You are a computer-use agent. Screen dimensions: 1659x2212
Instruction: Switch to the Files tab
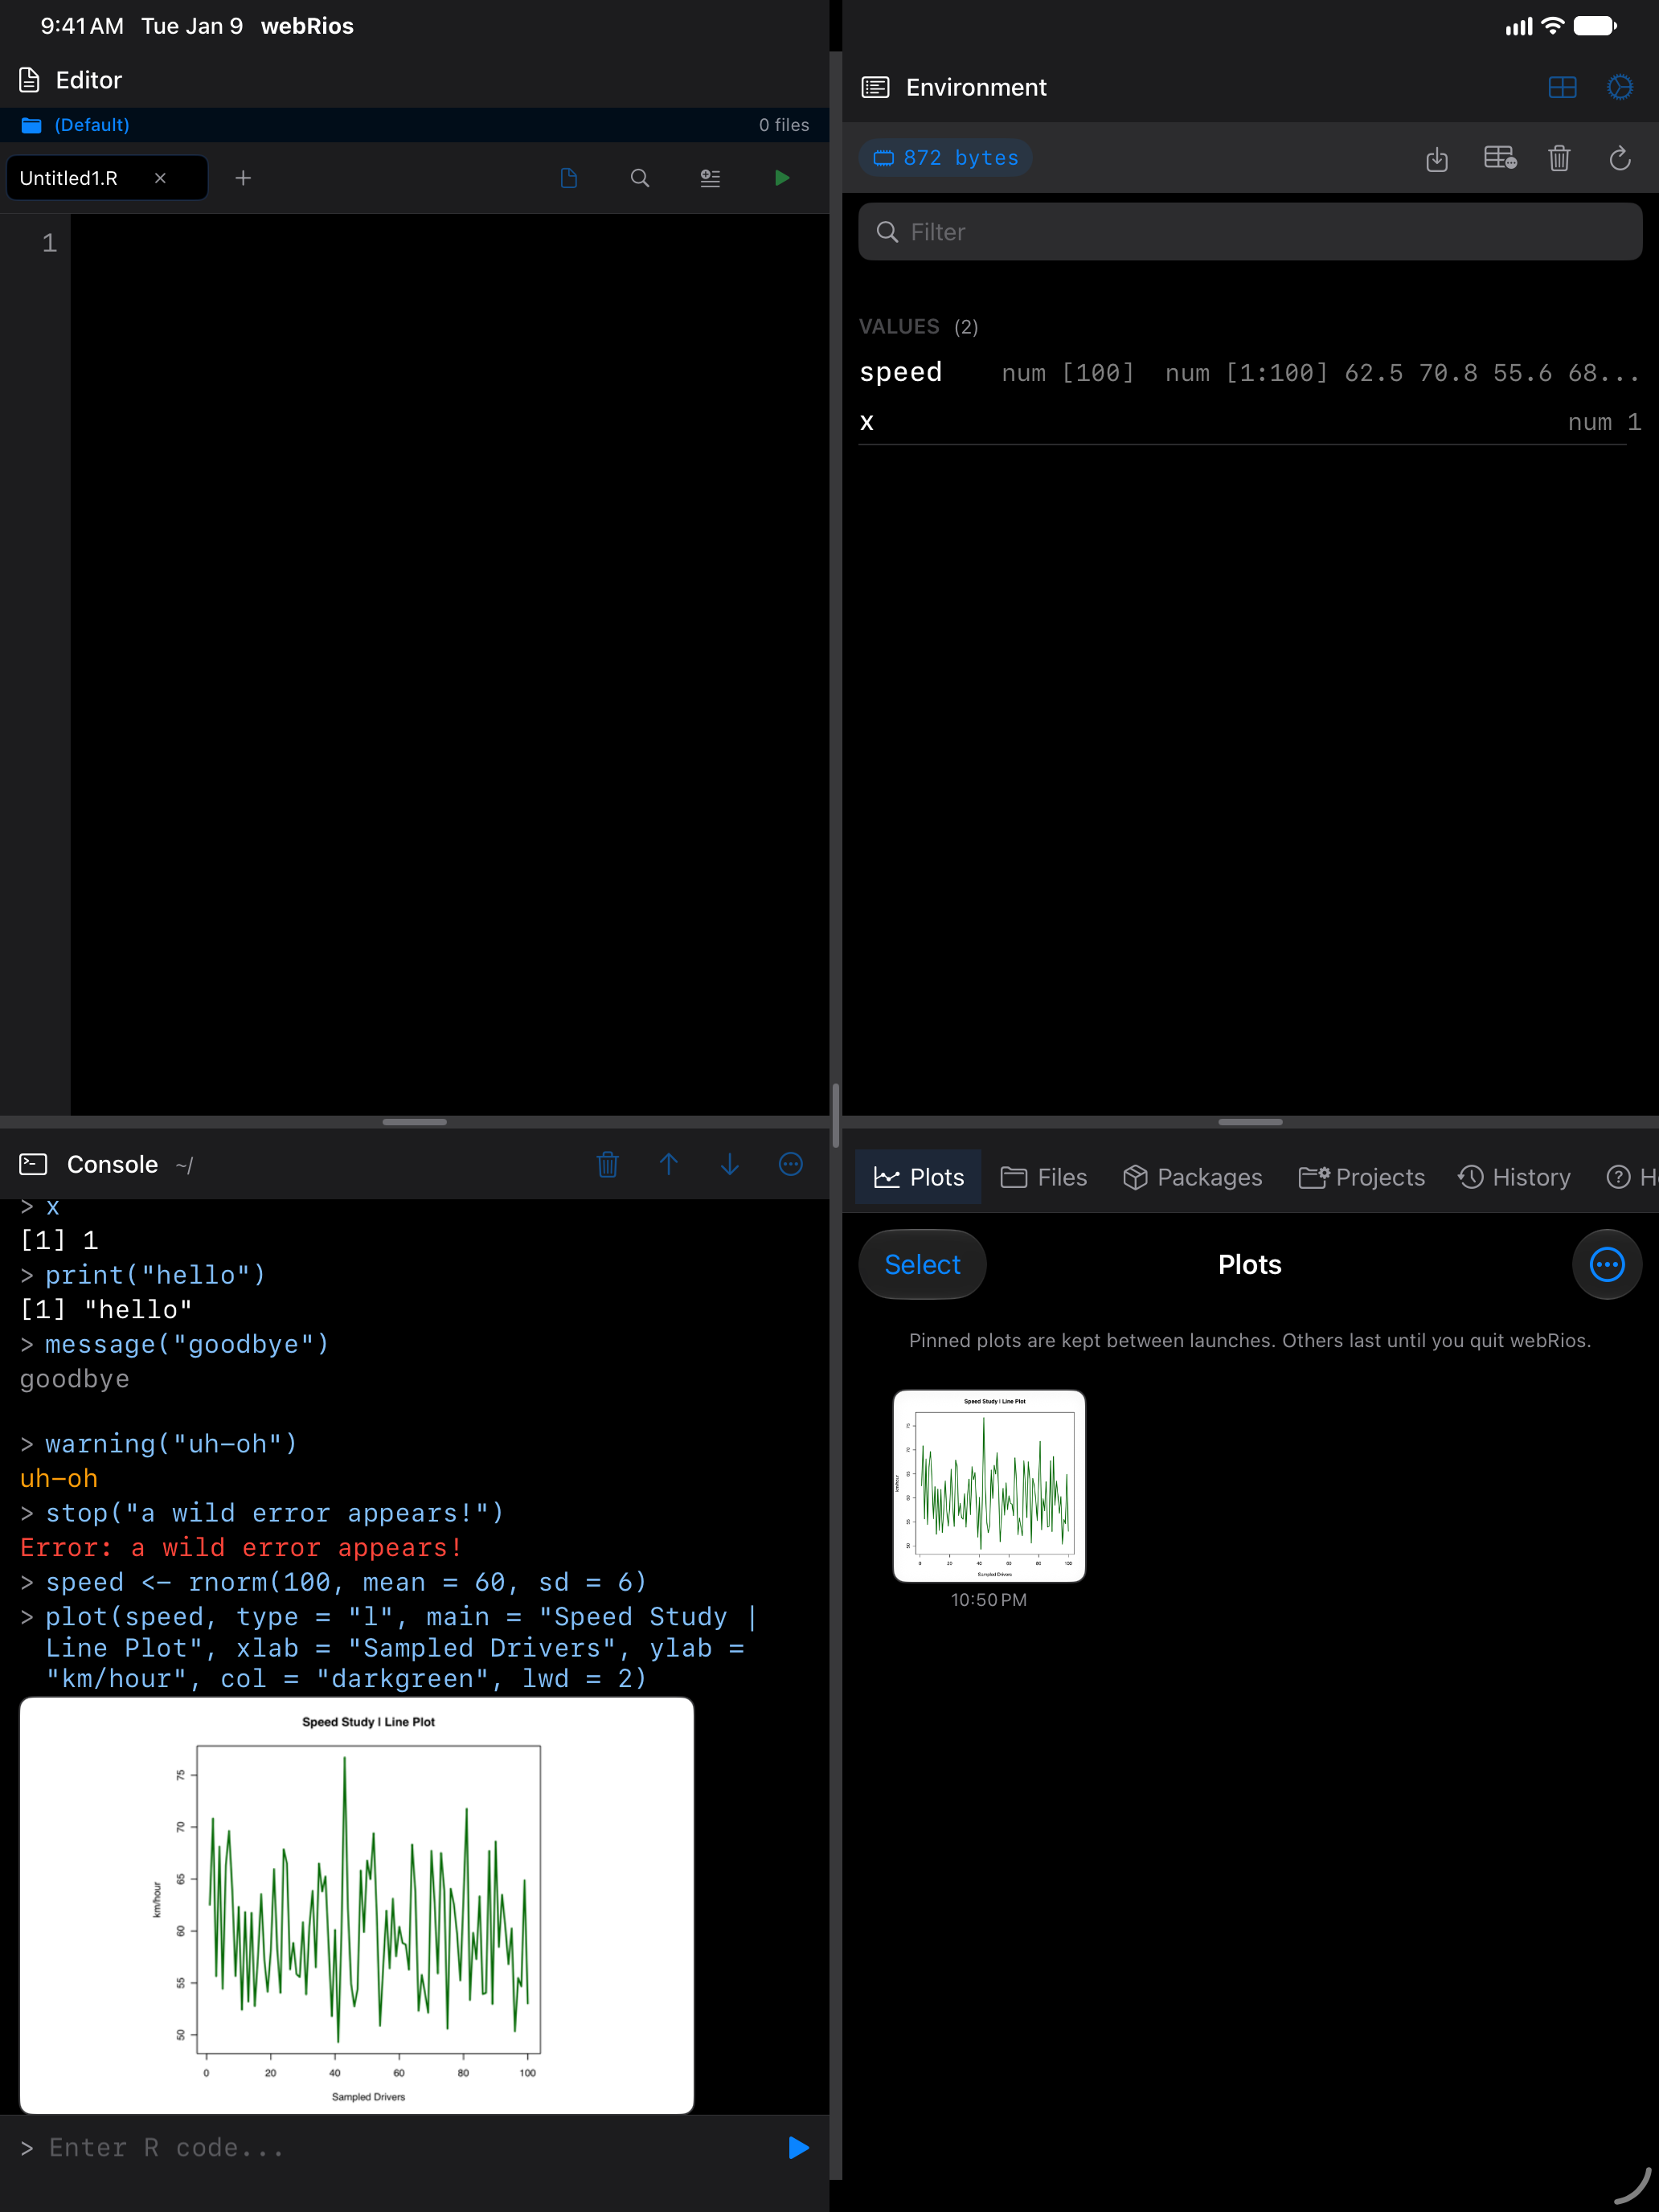coord(1043,1177)
